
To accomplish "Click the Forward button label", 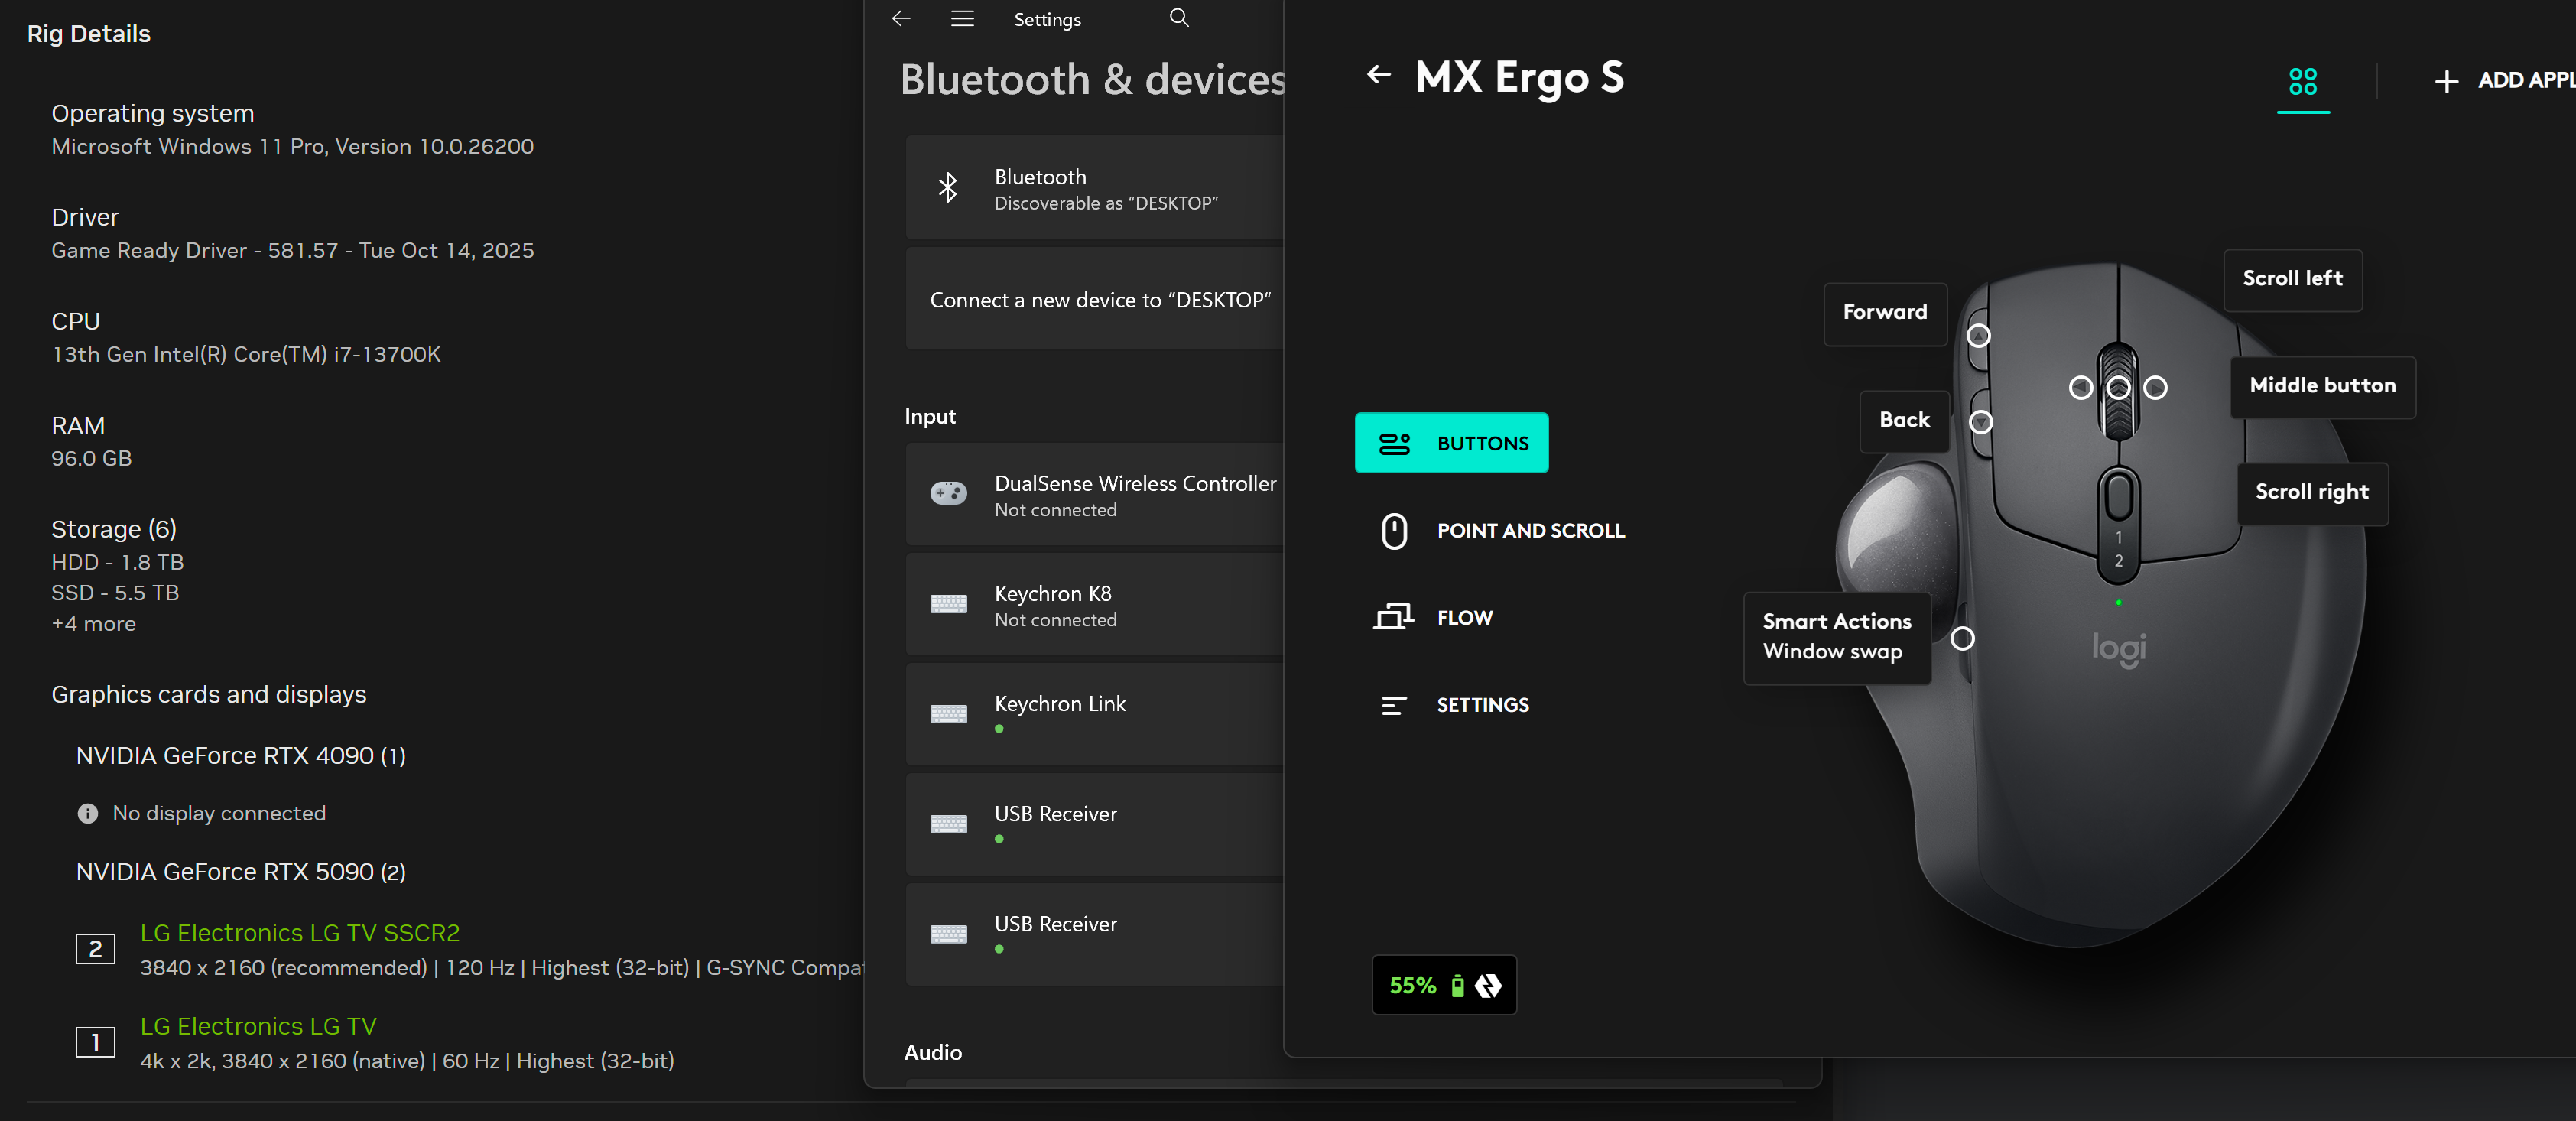I will point(1884,313).
